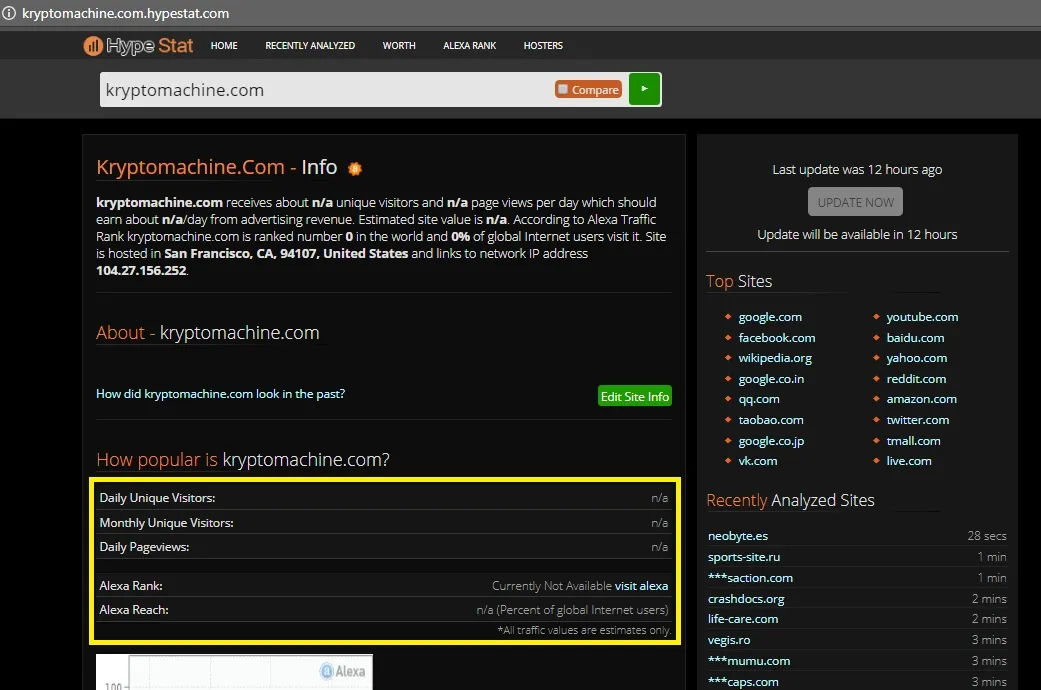The width and height of the screenshot is (1041, 690).
Task: Open the HOME menu item
Action: pyautogui.click(x=224, y=46)
